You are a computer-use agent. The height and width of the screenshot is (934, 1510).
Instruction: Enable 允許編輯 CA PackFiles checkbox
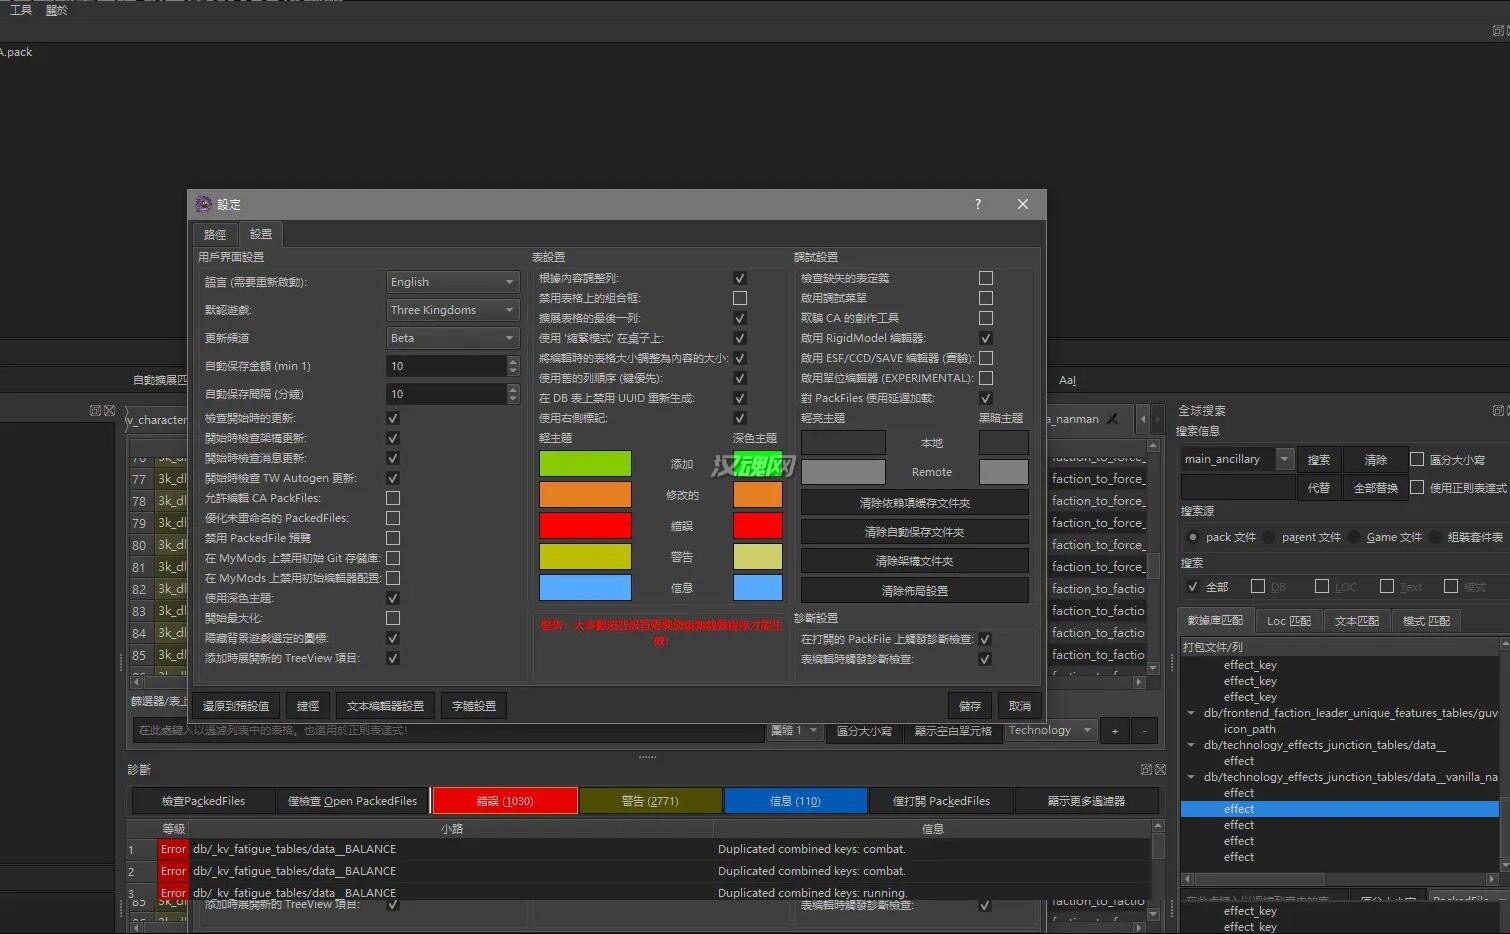pos(393,498)
